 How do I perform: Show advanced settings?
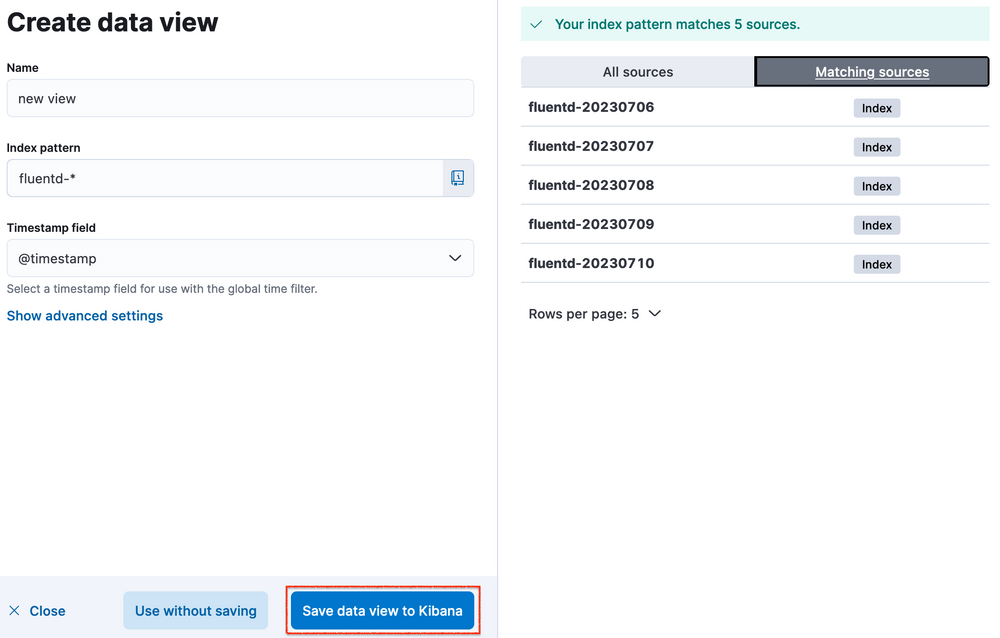[x=85, y=315]
